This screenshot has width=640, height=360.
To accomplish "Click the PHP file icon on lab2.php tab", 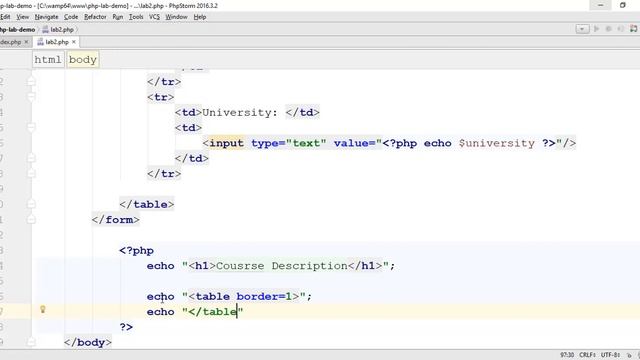I will coord(40,42).
